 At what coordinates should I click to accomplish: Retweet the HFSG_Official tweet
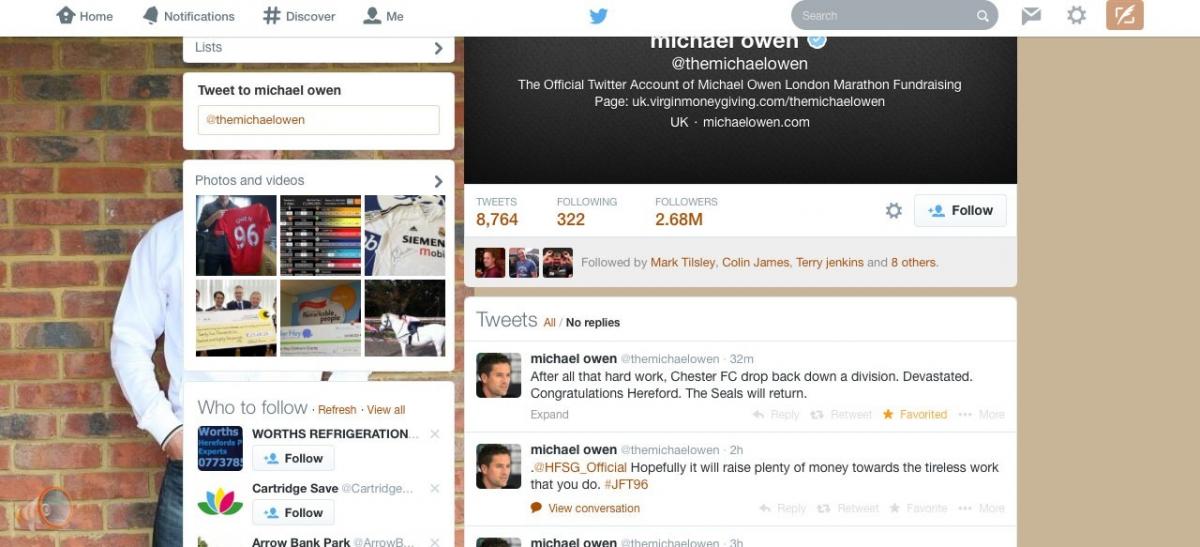849,508
